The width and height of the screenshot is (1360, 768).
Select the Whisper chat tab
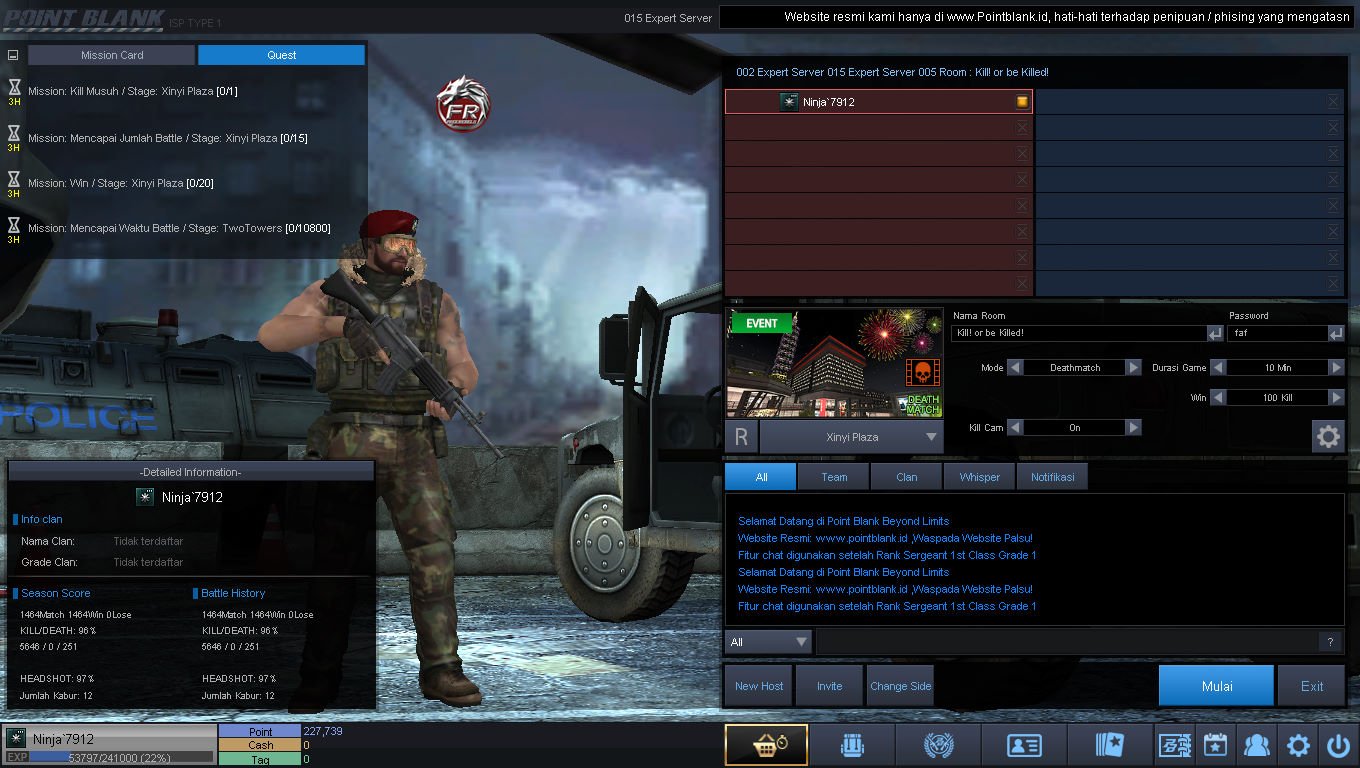(x=979, y=477)
